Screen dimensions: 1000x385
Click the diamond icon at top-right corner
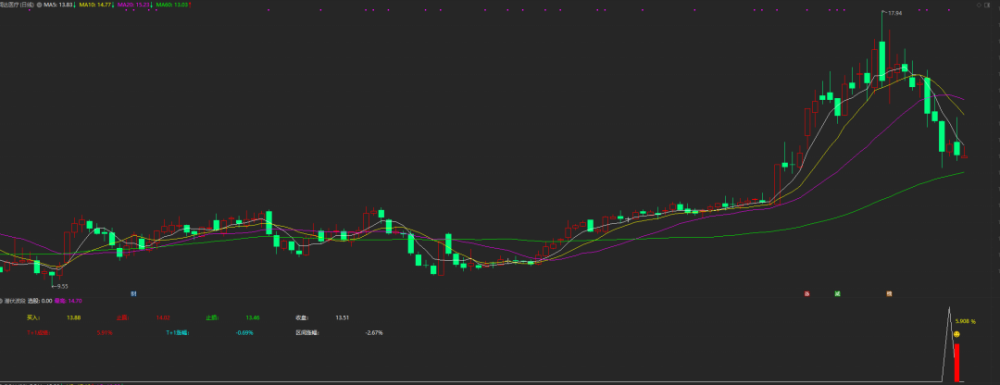979,4
